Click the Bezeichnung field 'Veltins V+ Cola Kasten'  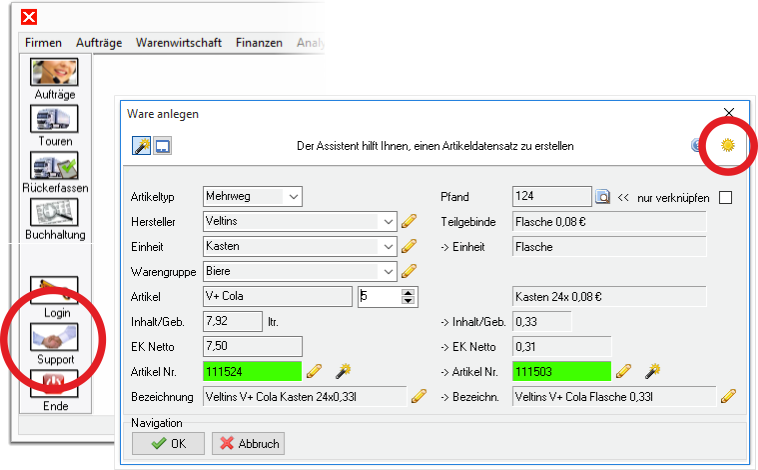click(305, 397)
